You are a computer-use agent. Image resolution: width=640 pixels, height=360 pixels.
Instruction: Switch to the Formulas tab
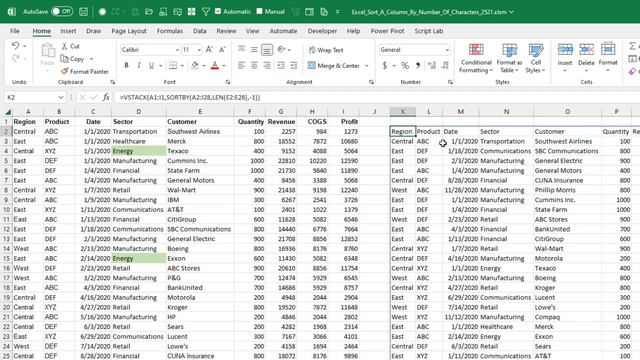[170, 31]
